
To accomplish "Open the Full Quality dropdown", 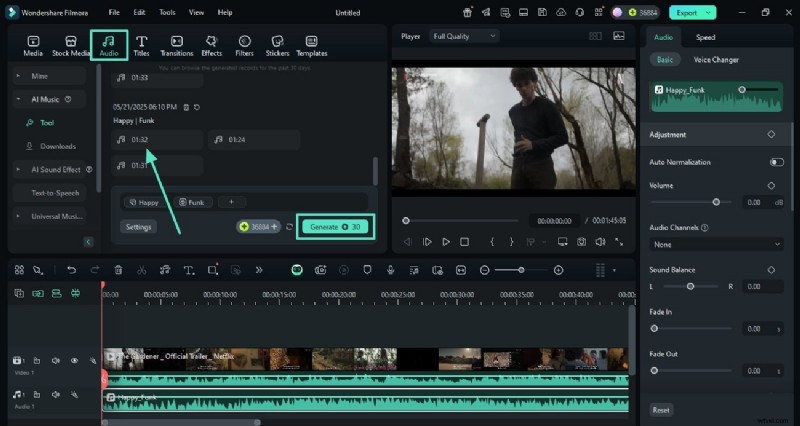I will tap(464, 36).
